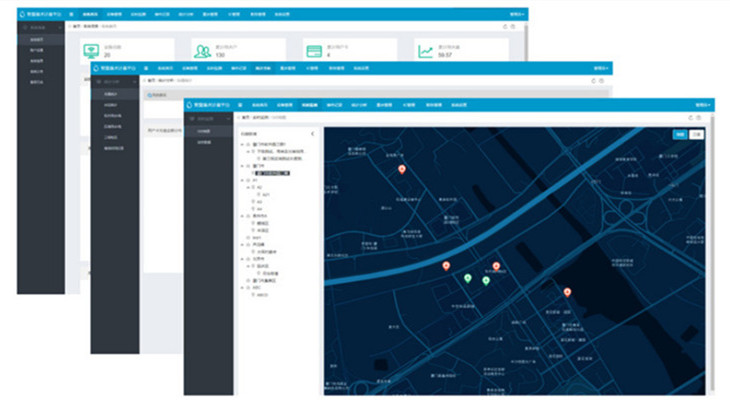Select the blue map view toggle button

coord(679,133)
